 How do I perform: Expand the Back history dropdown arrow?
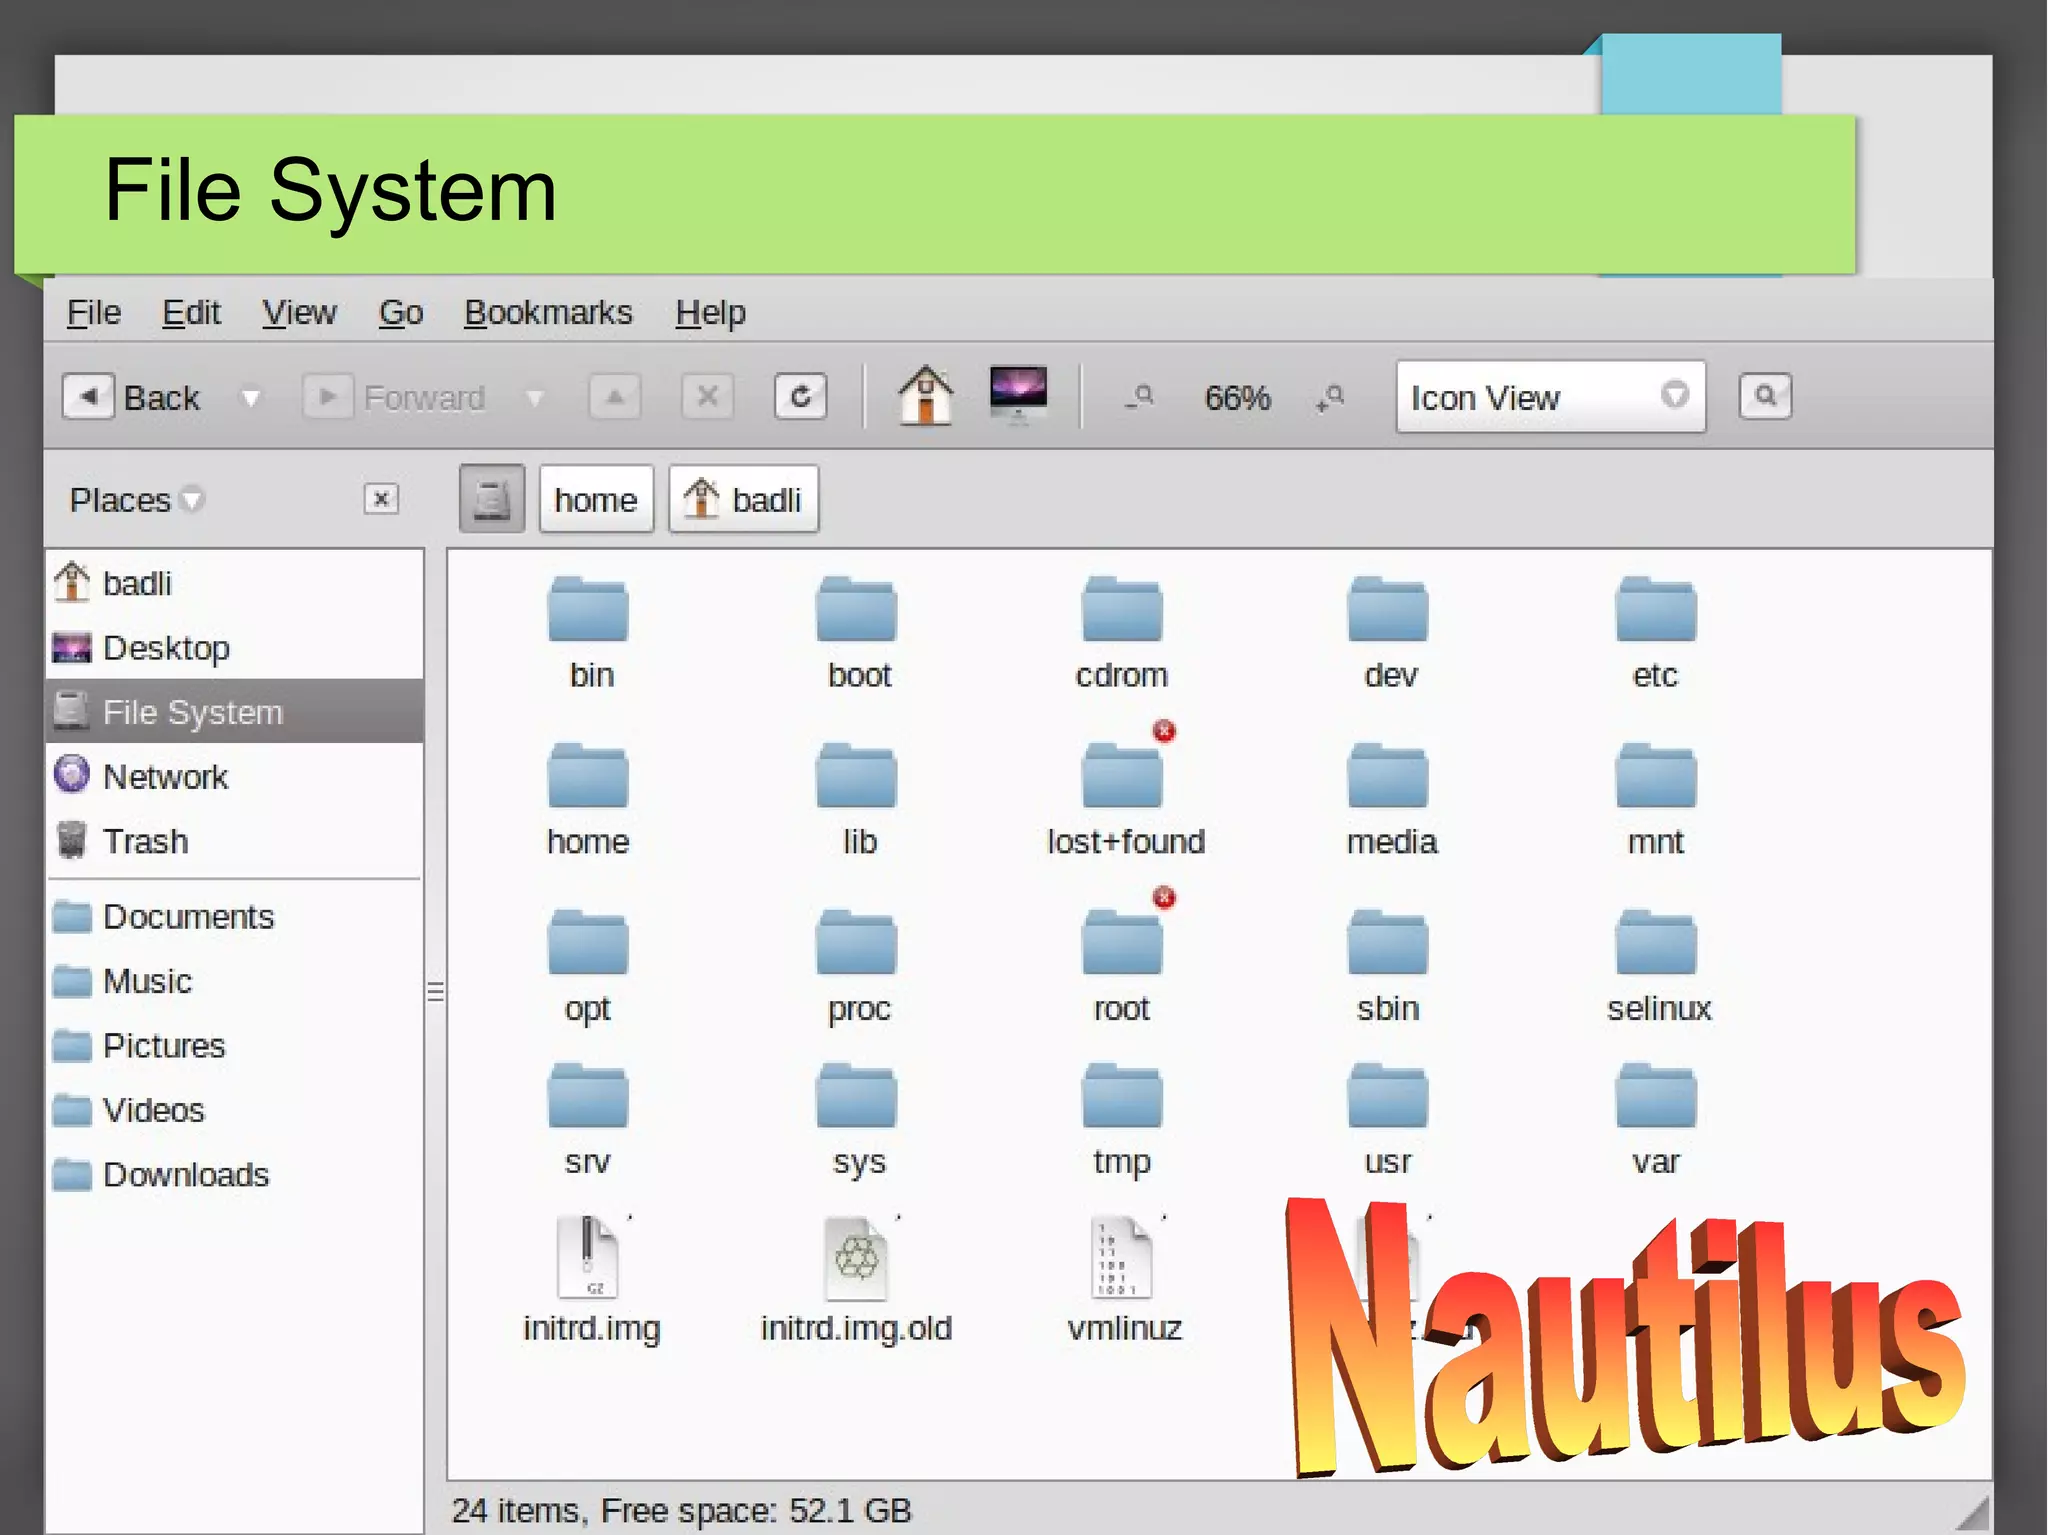click(x=251, y=398)
